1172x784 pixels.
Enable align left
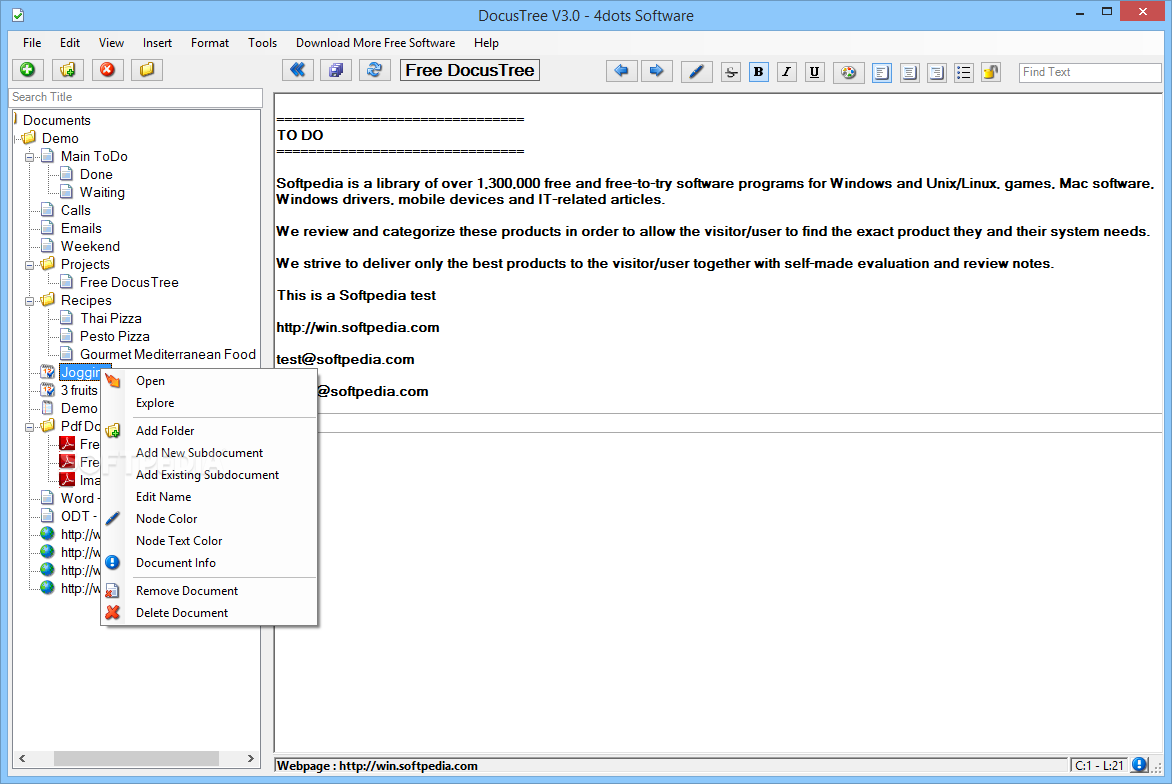(x=882, y=72)
